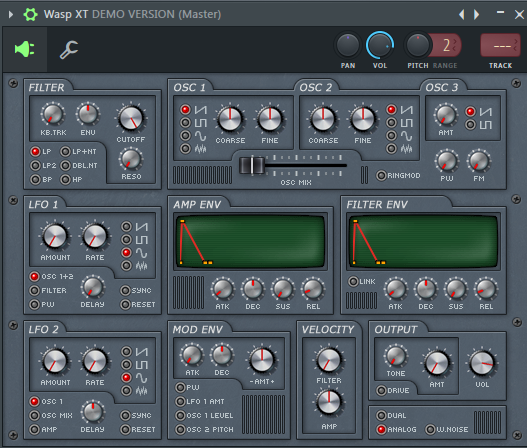Click the AMP ENV graph display

pos(250,241)
